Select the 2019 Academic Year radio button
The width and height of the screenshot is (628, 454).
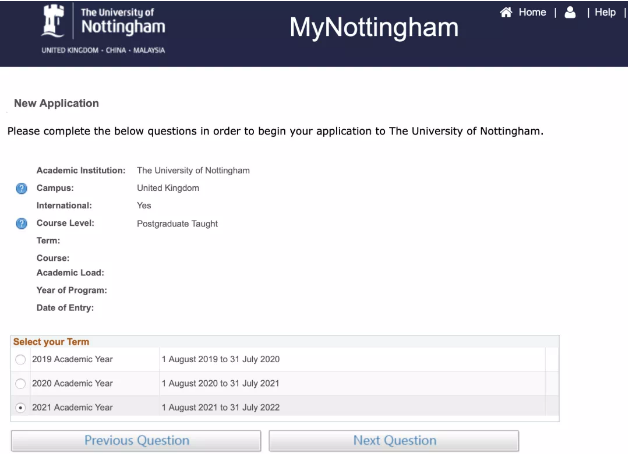click(x=21, y=360)
